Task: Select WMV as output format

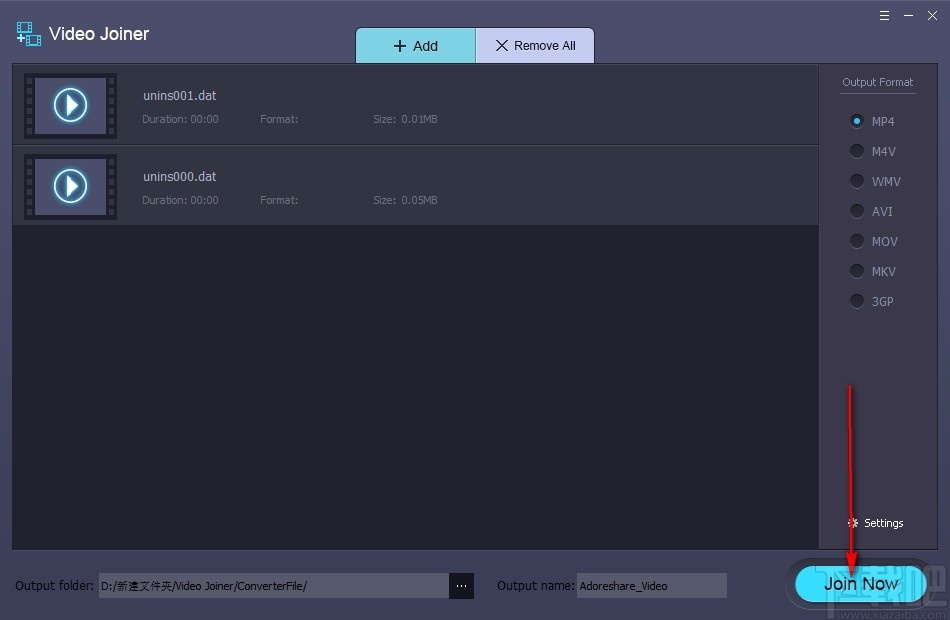Action: click(x=857, y=181)
